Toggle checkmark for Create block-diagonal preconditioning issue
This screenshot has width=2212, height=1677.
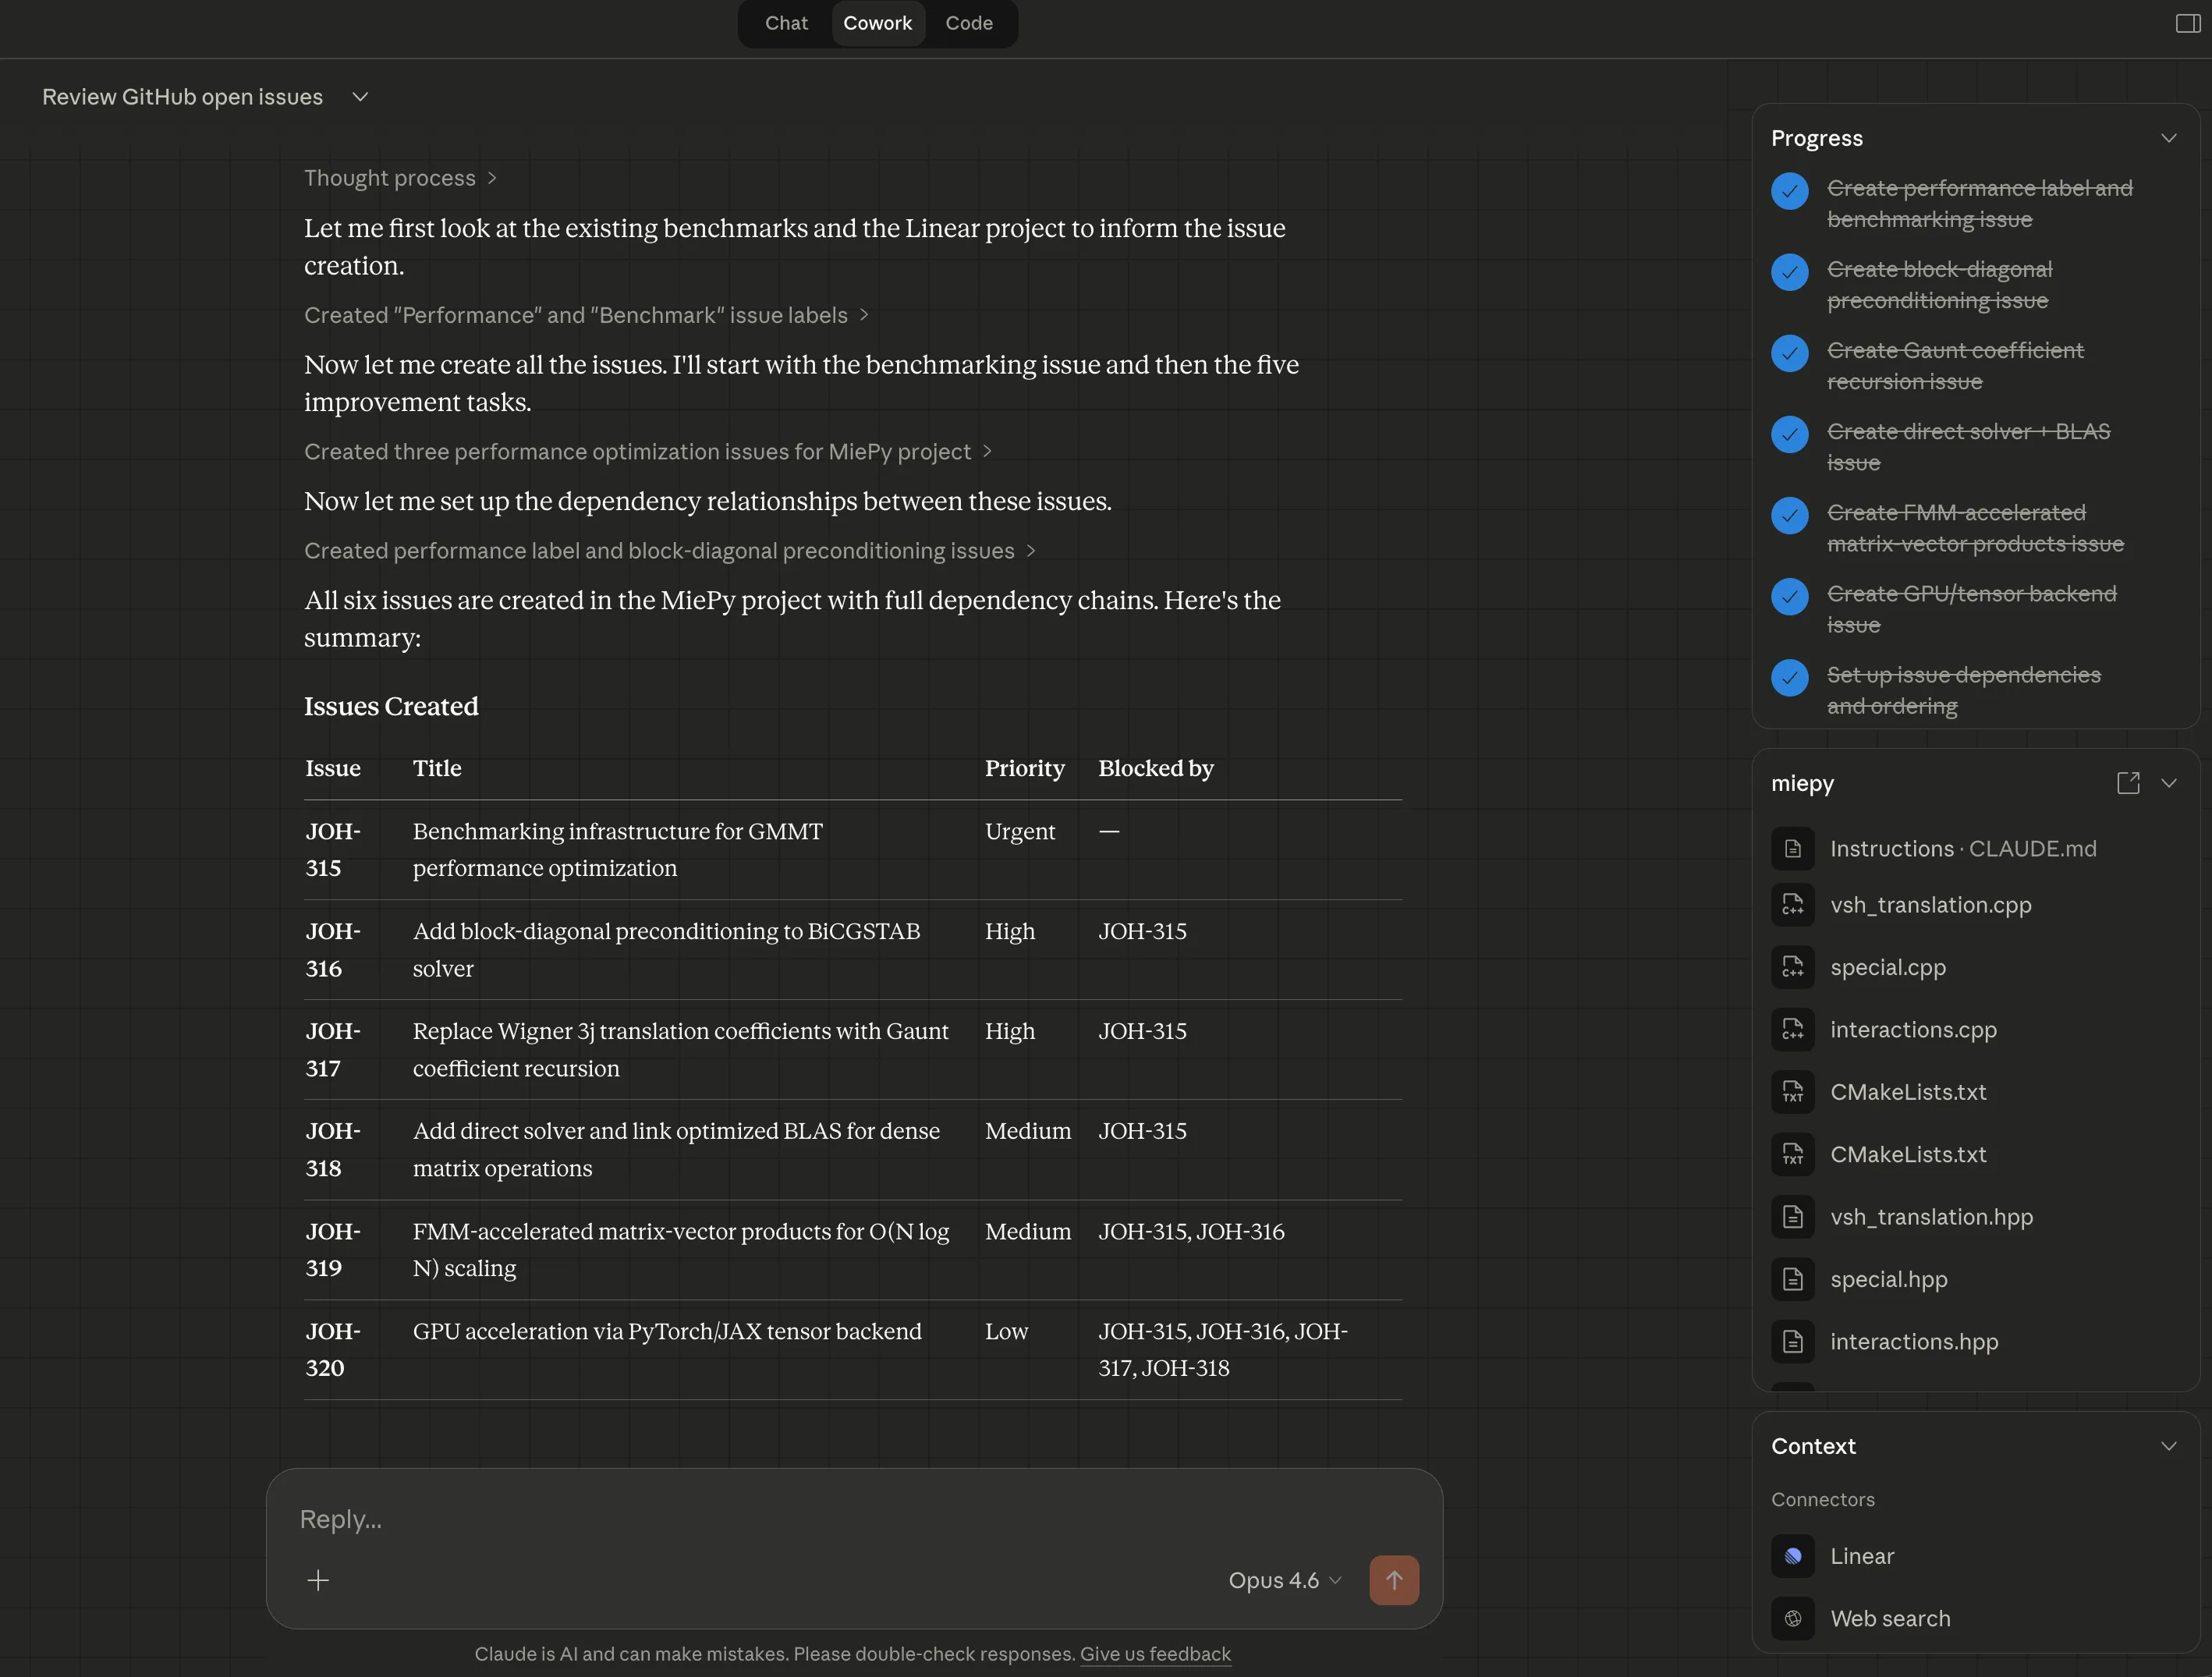click(1789, 272)
